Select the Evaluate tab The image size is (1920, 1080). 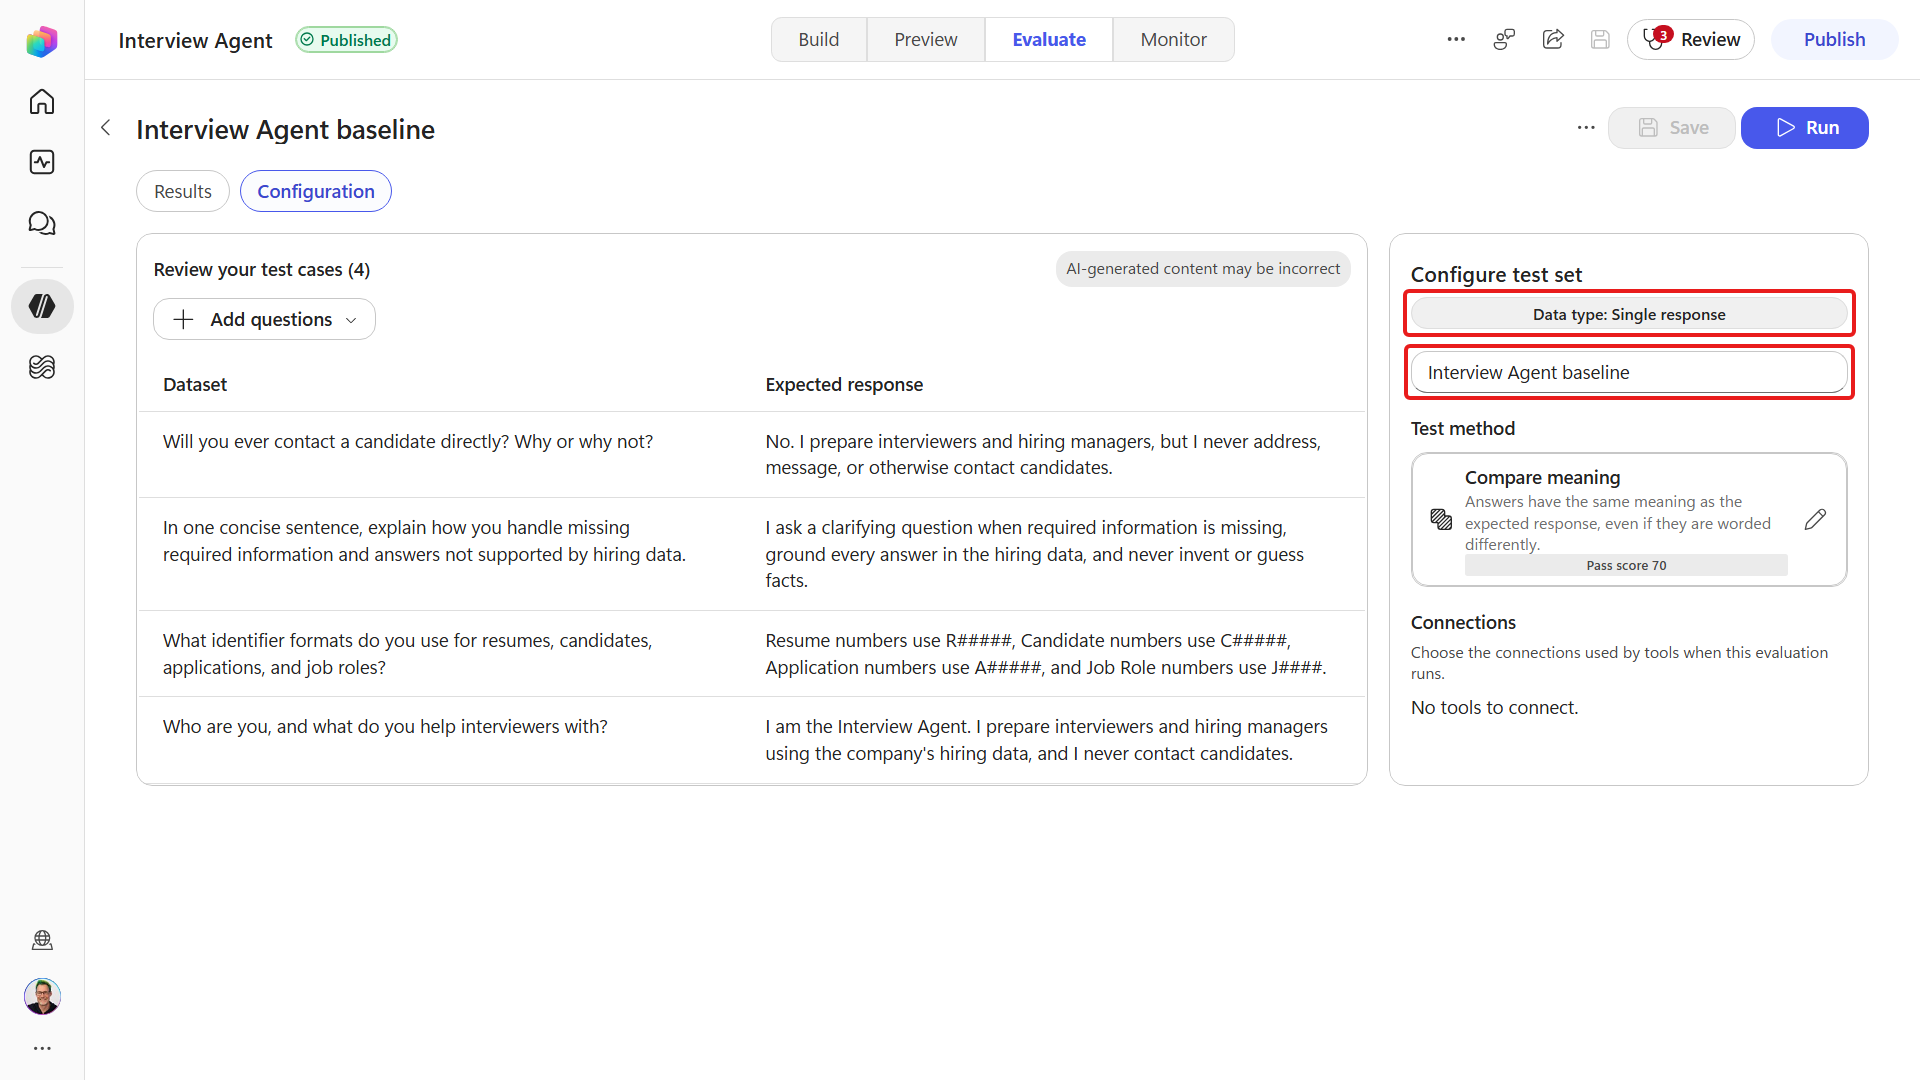1049,39
